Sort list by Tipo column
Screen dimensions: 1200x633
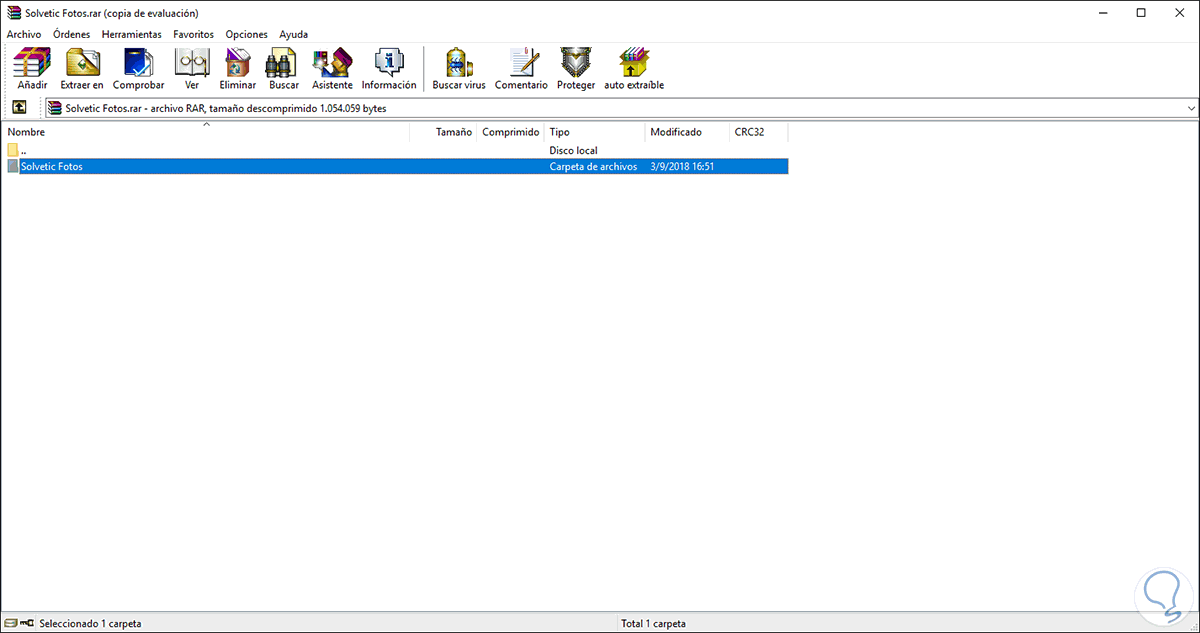[595, 132]
